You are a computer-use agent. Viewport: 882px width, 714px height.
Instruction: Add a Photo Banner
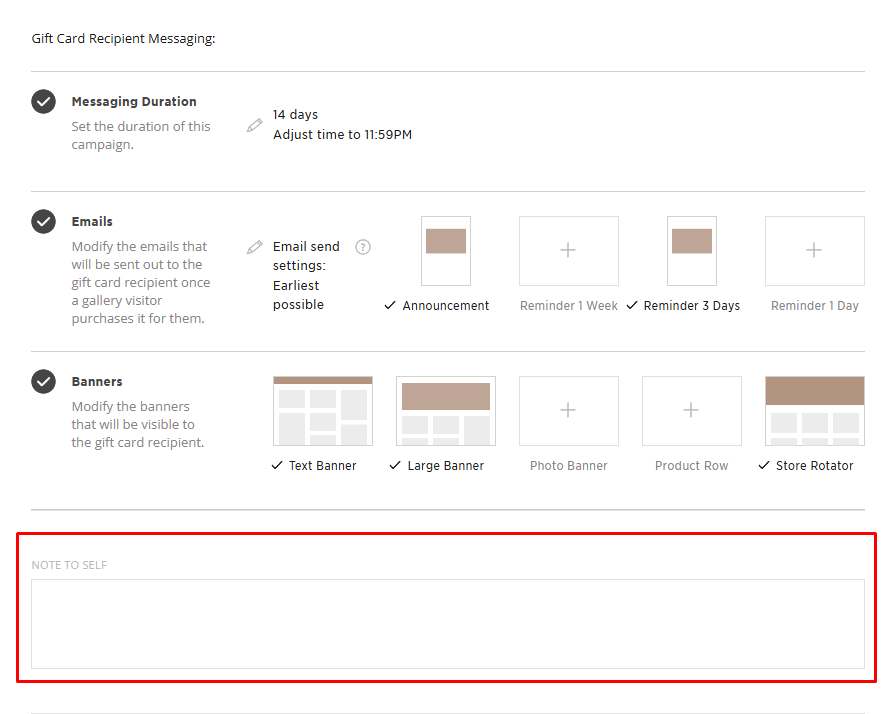(568, 411)
